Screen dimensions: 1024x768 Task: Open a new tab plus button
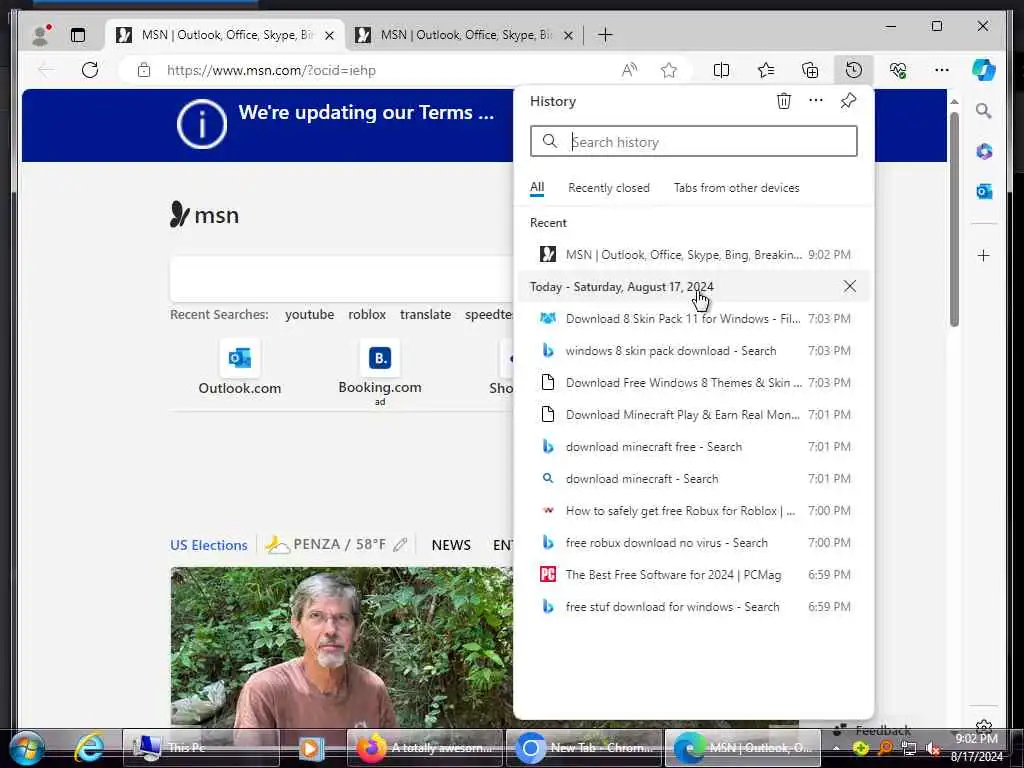605,35
